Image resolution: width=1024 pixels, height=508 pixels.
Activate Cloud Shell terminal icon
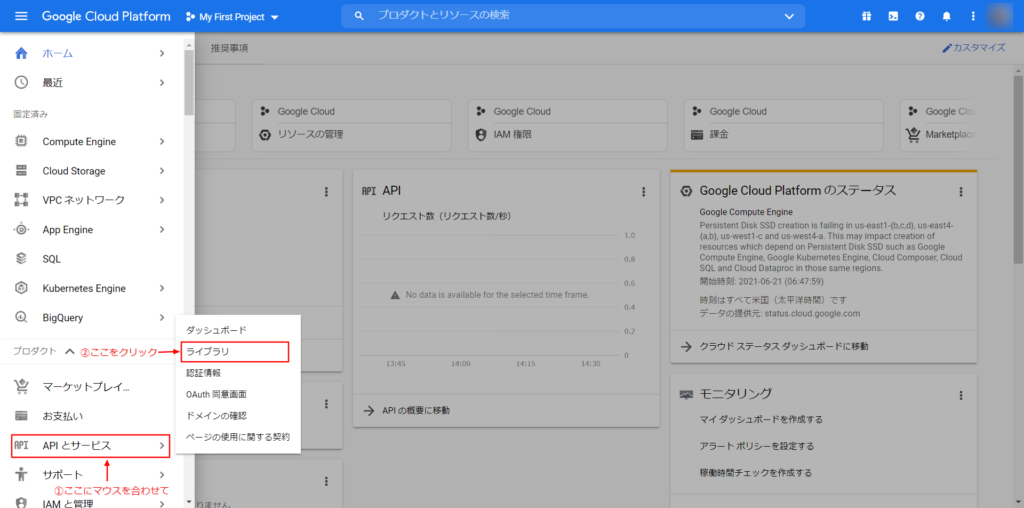pyautogui.click(x=893, y=16)
